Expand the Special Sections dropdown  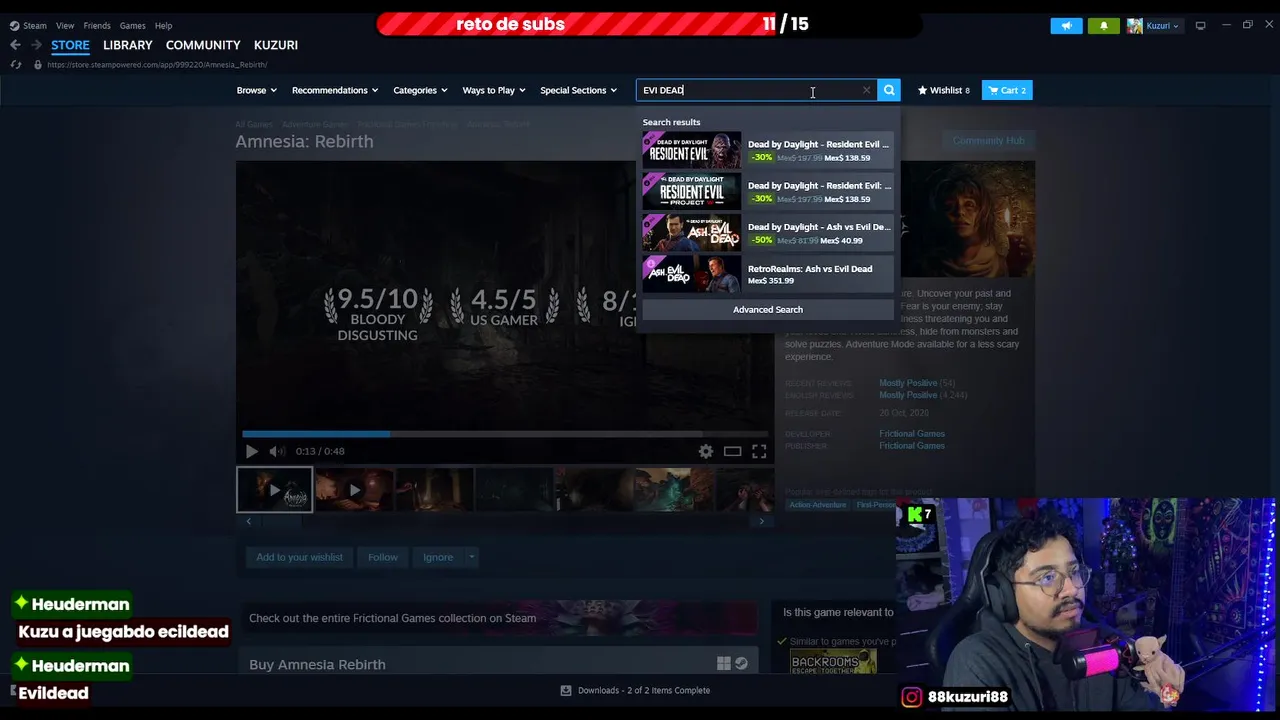coord(578,90)
